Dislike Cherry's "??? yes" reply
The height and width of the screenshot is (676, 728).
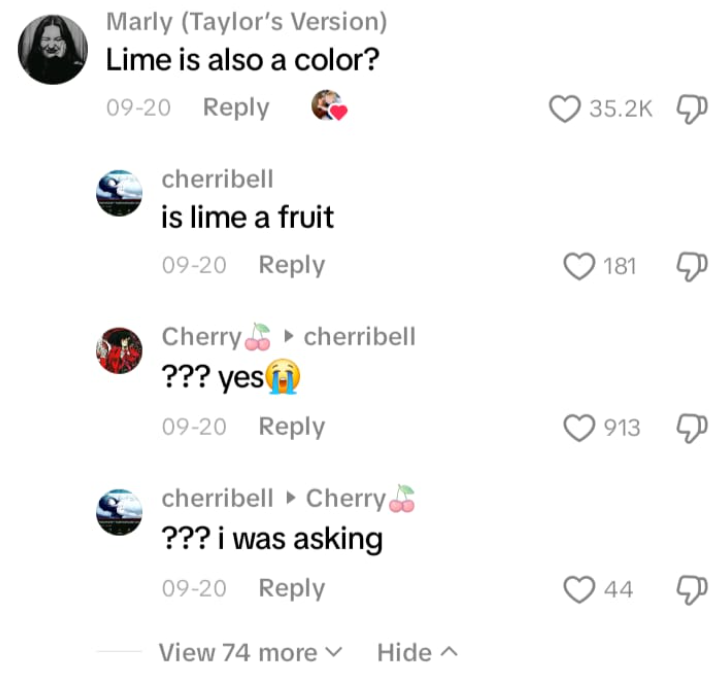click(692, 428)
